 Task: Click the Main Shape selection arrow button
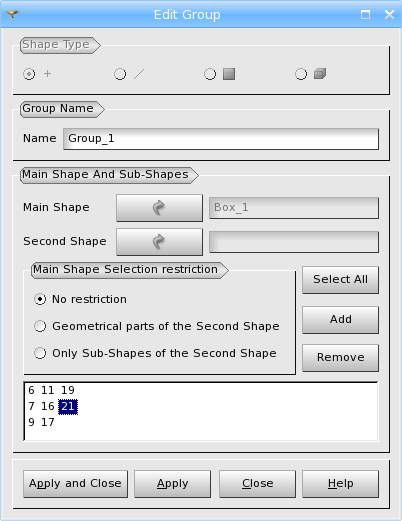point(159,208)
